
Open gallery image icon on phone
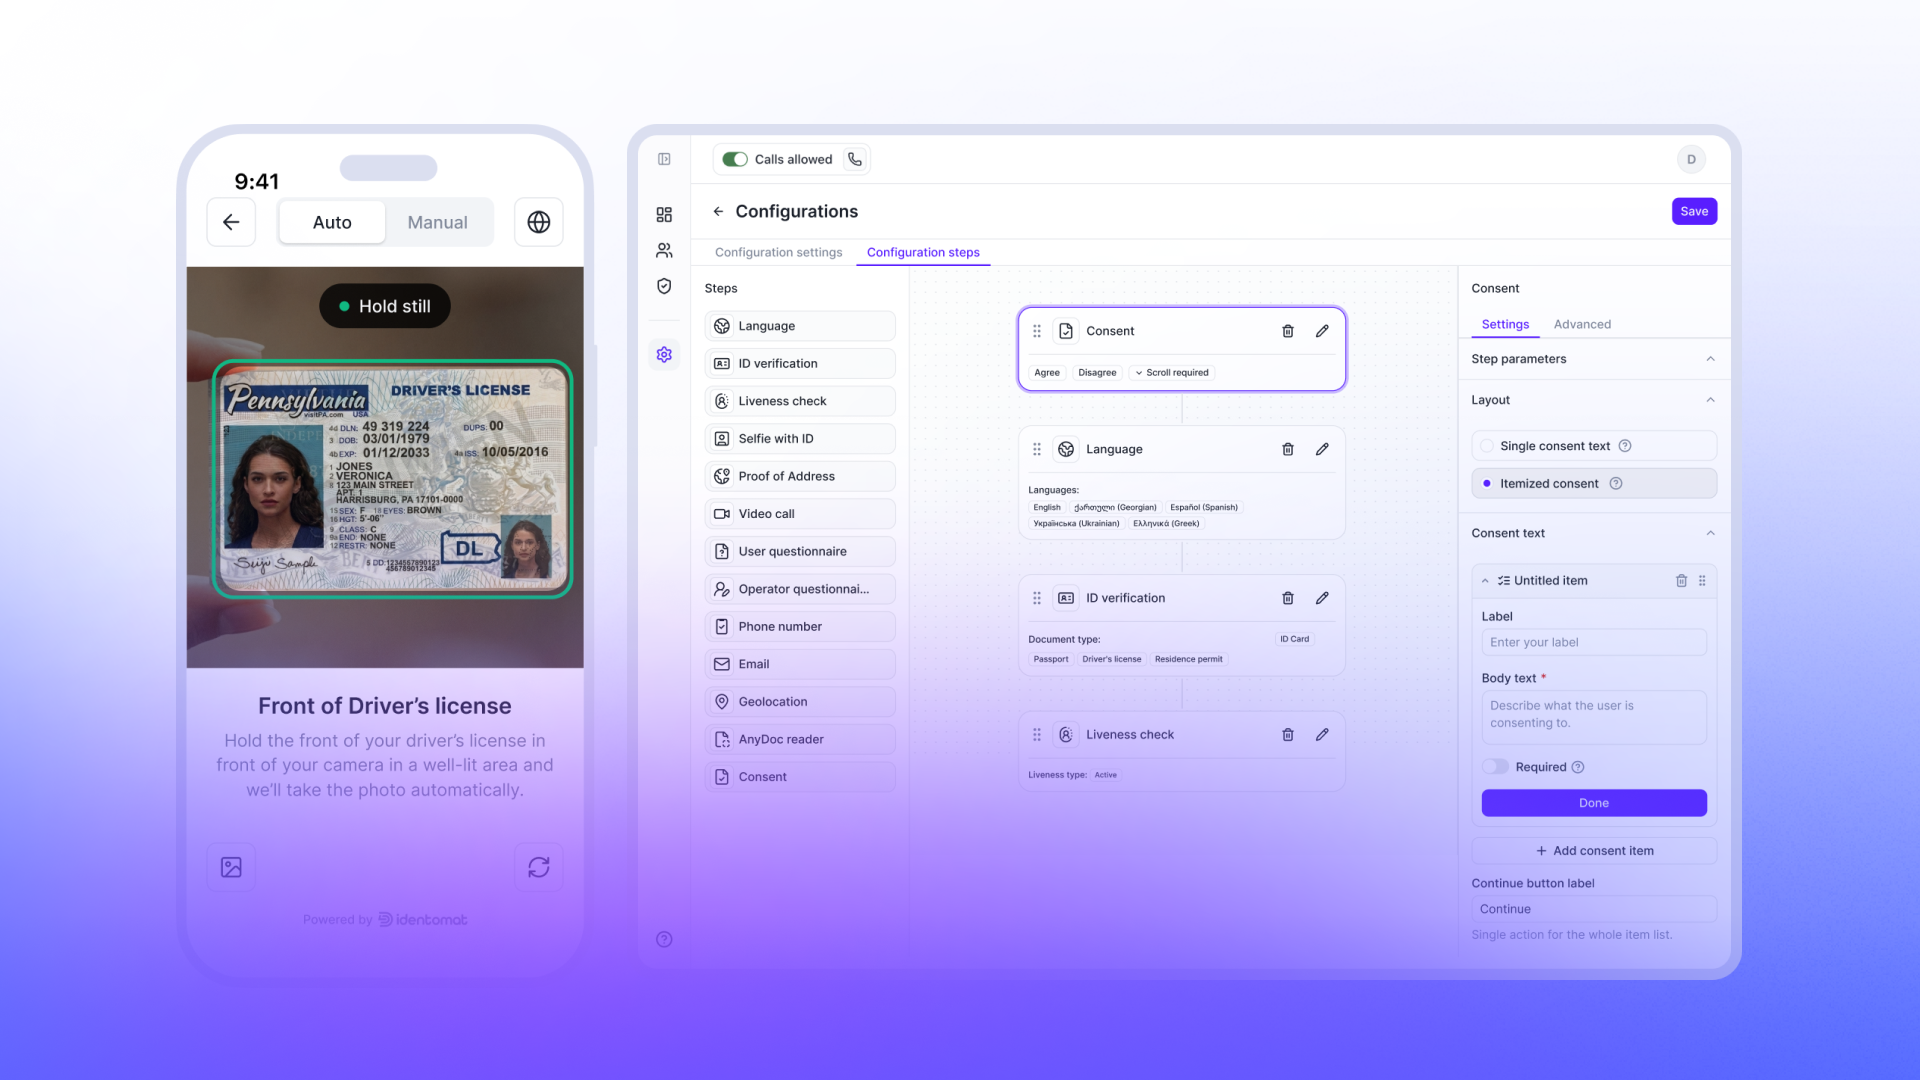tap(231, 867)
